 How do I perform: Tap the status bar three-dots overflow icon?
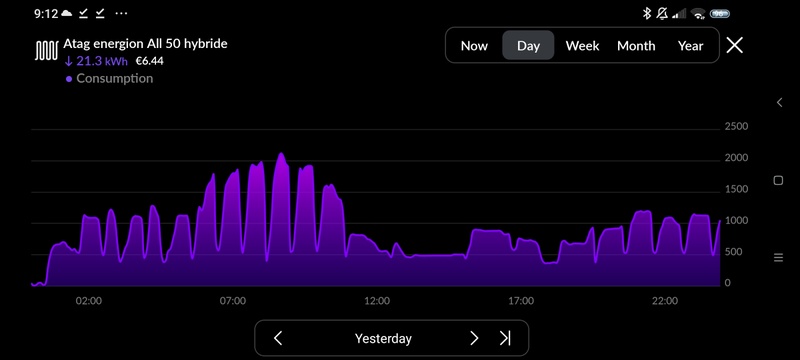pyautogui.click(x=121, y=14)
